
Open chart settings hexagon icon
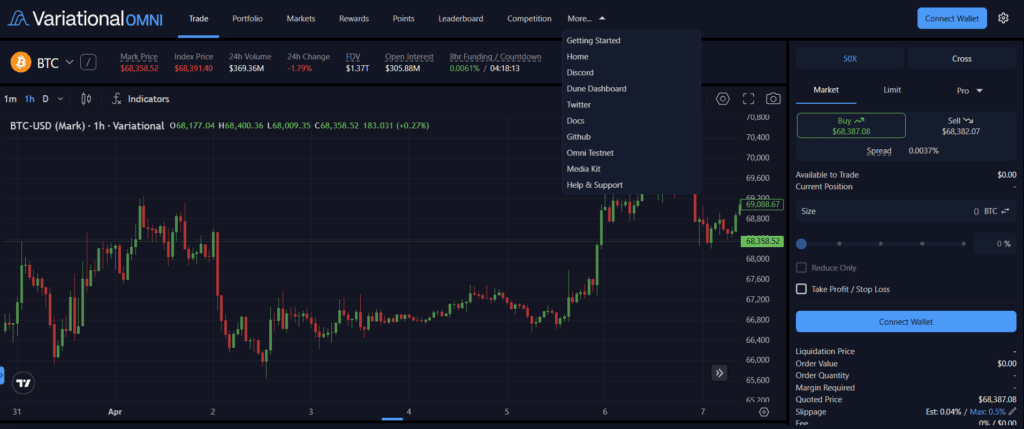pyautogui.click(x=722, y=99)
